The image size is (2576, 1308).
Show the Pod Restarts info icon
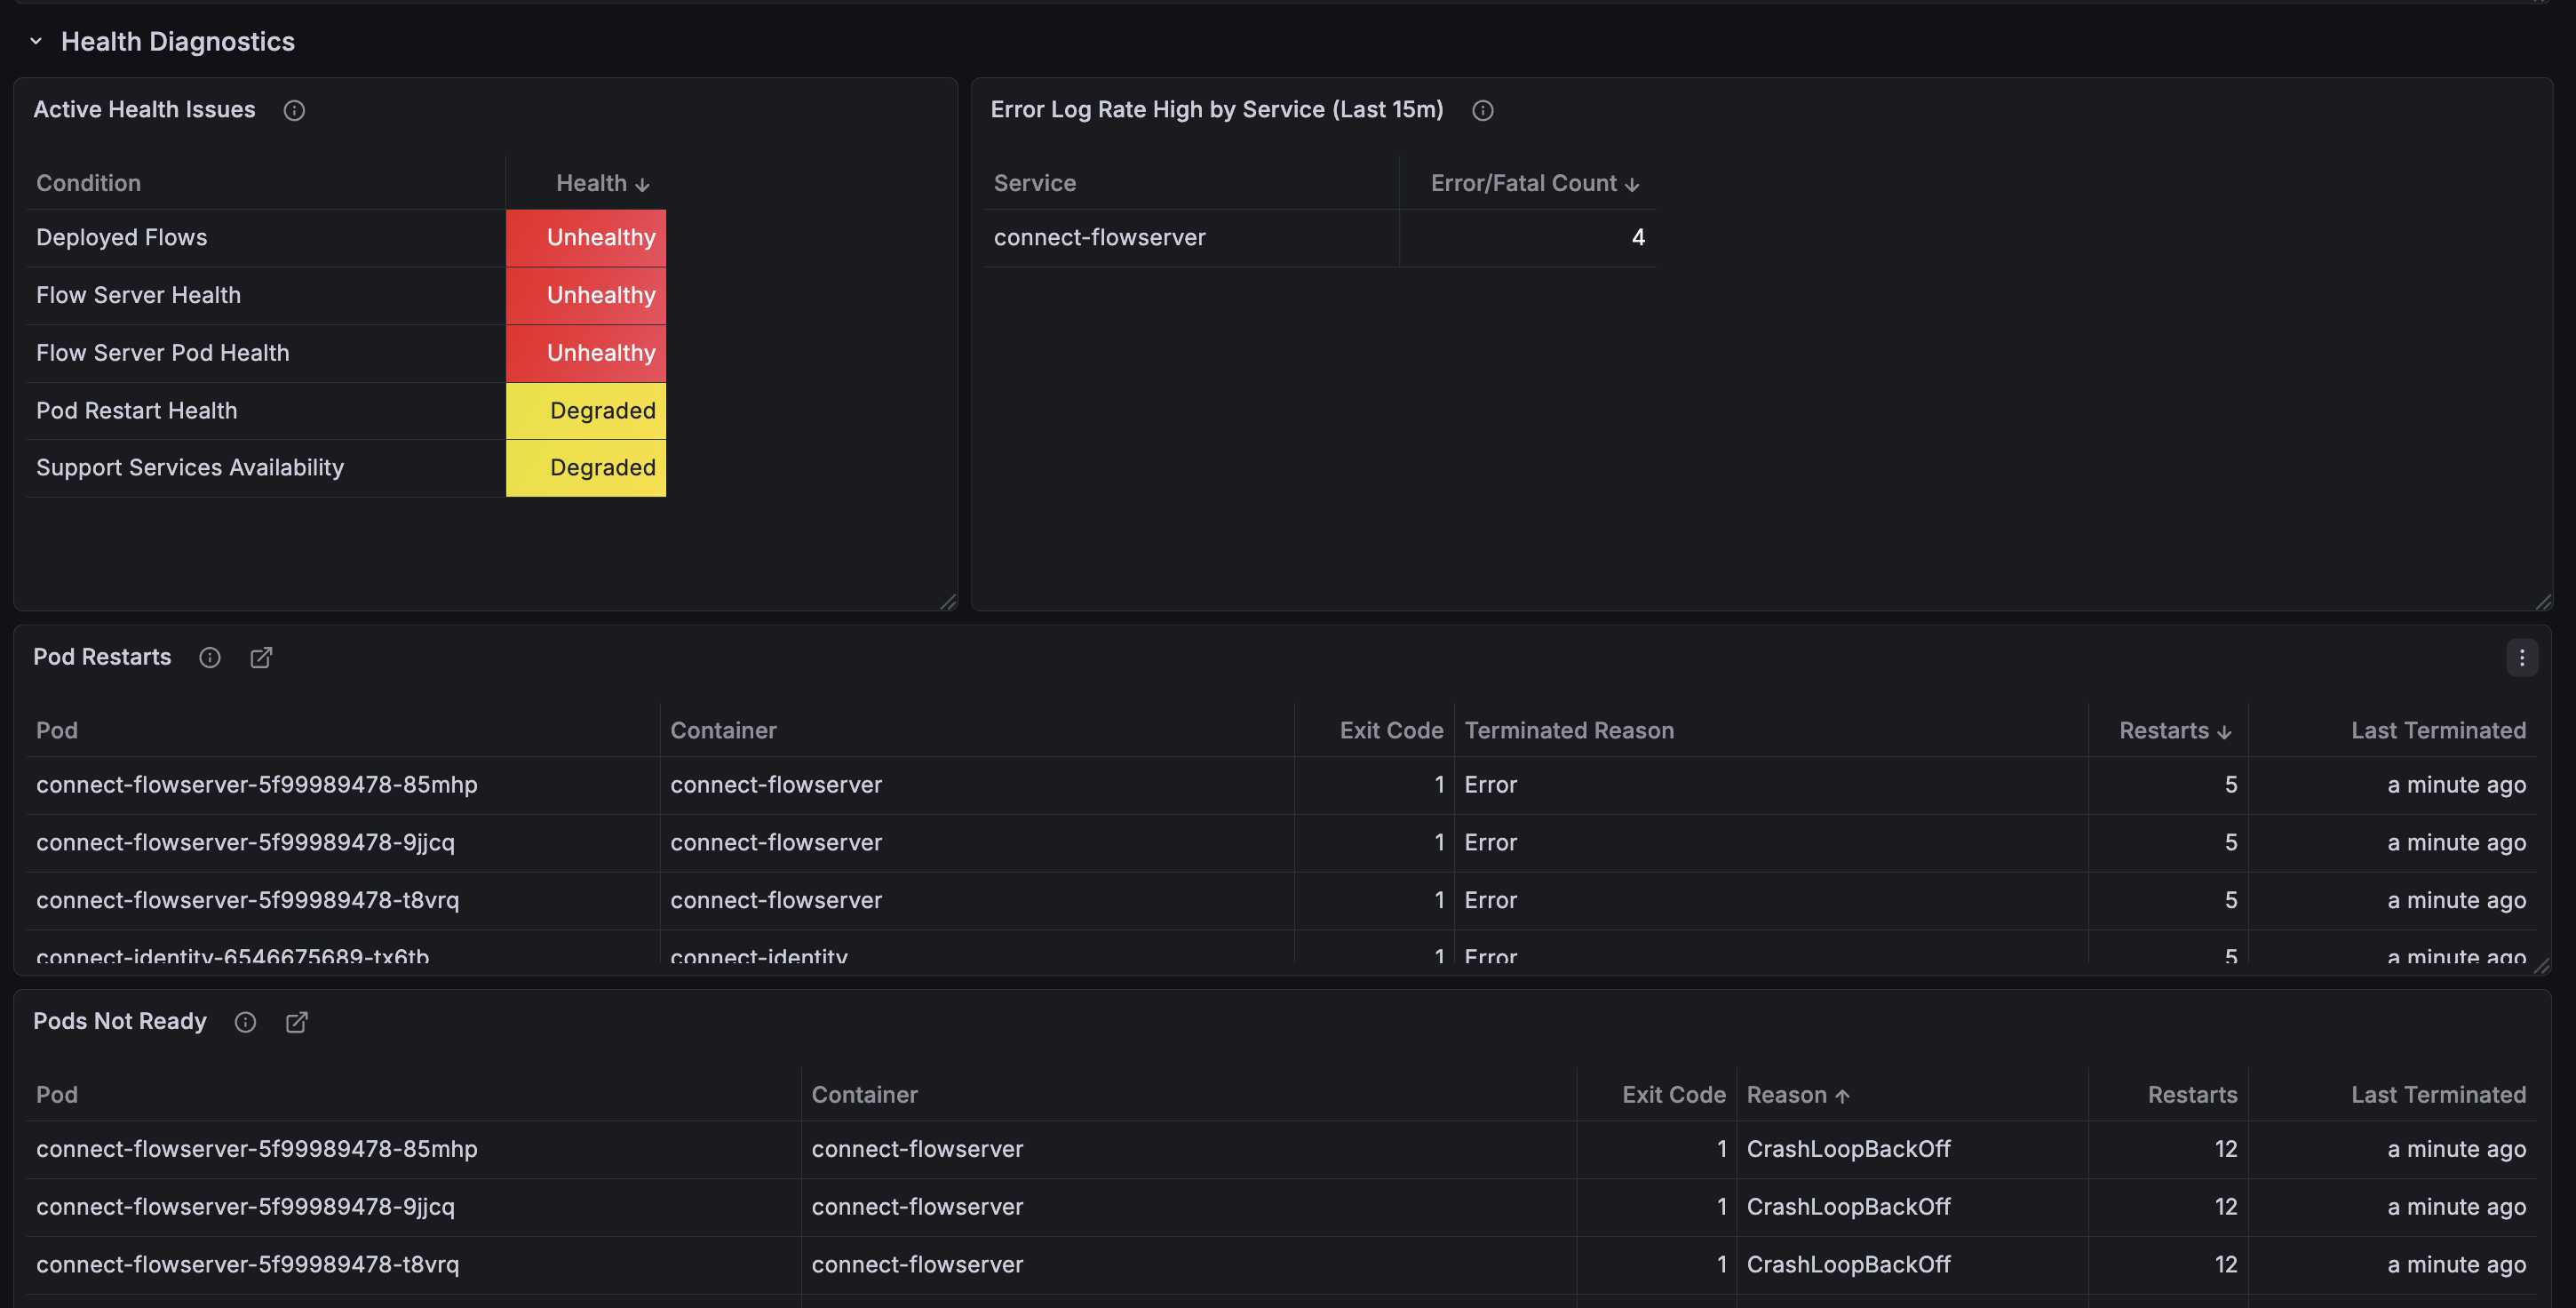click(210, 657)
